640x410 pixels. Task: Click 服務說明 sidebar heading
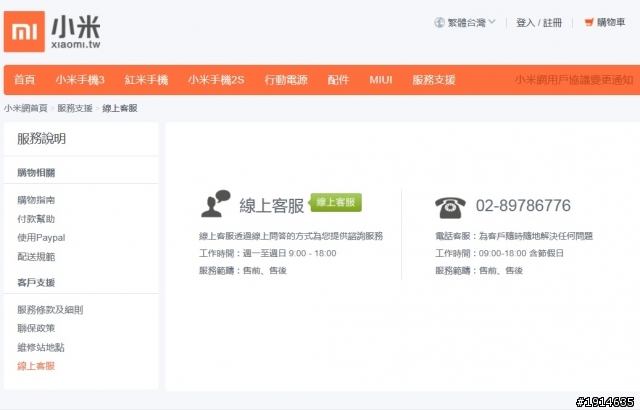click(x=41, y=139)
